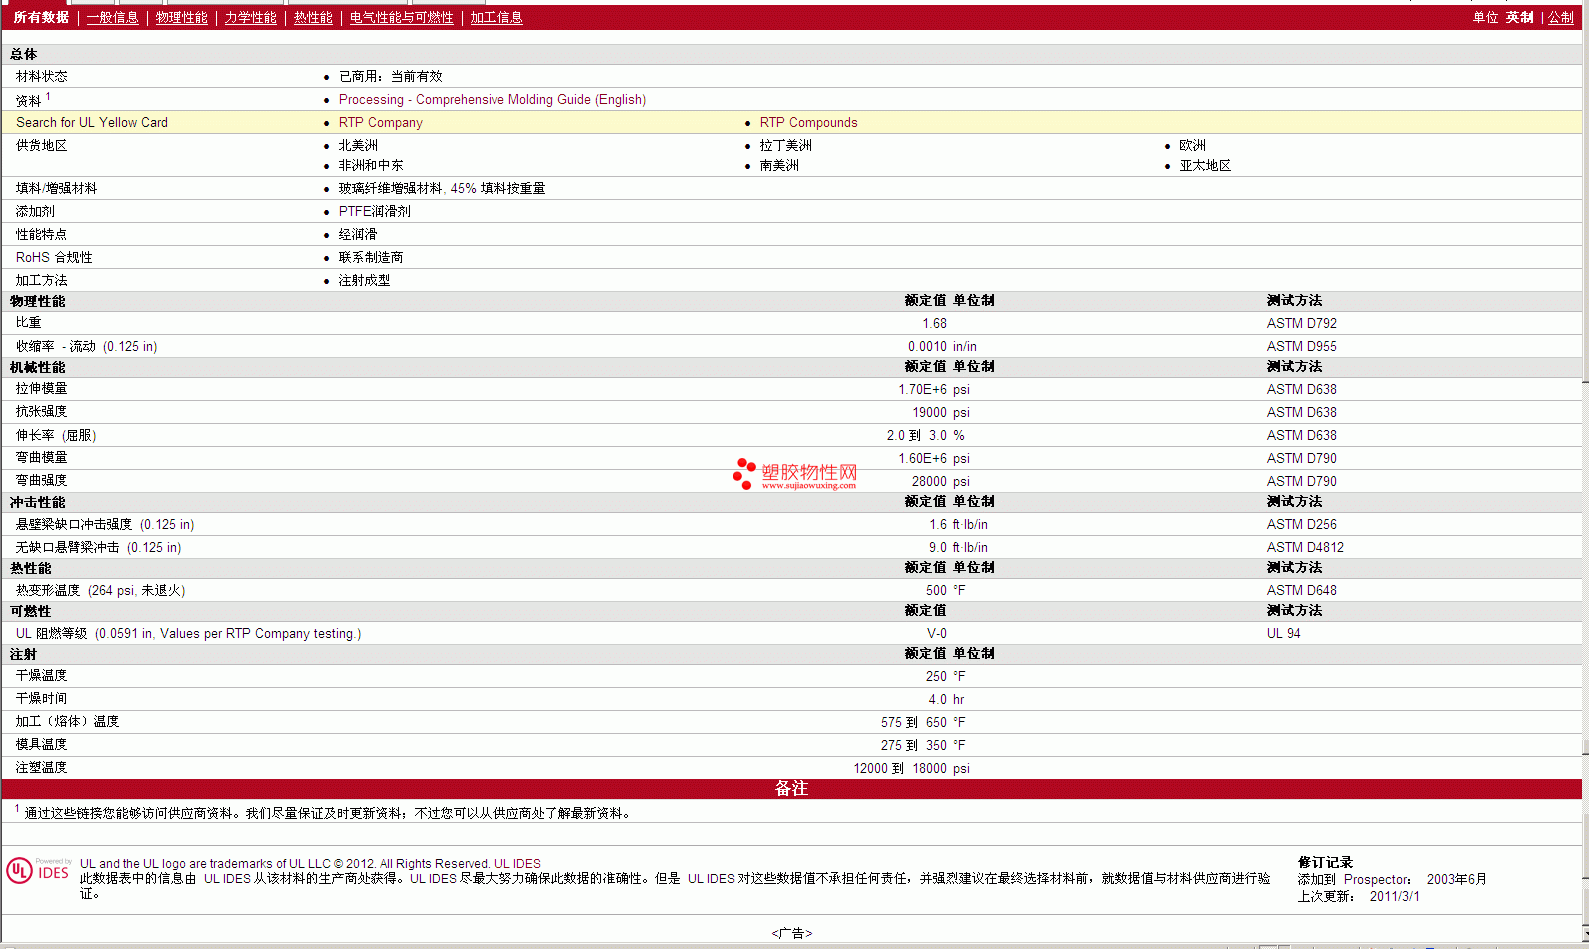The image size is (1589, 949).
Task: Click the 模具温度 row label
Action: click(x=42, y=744)
